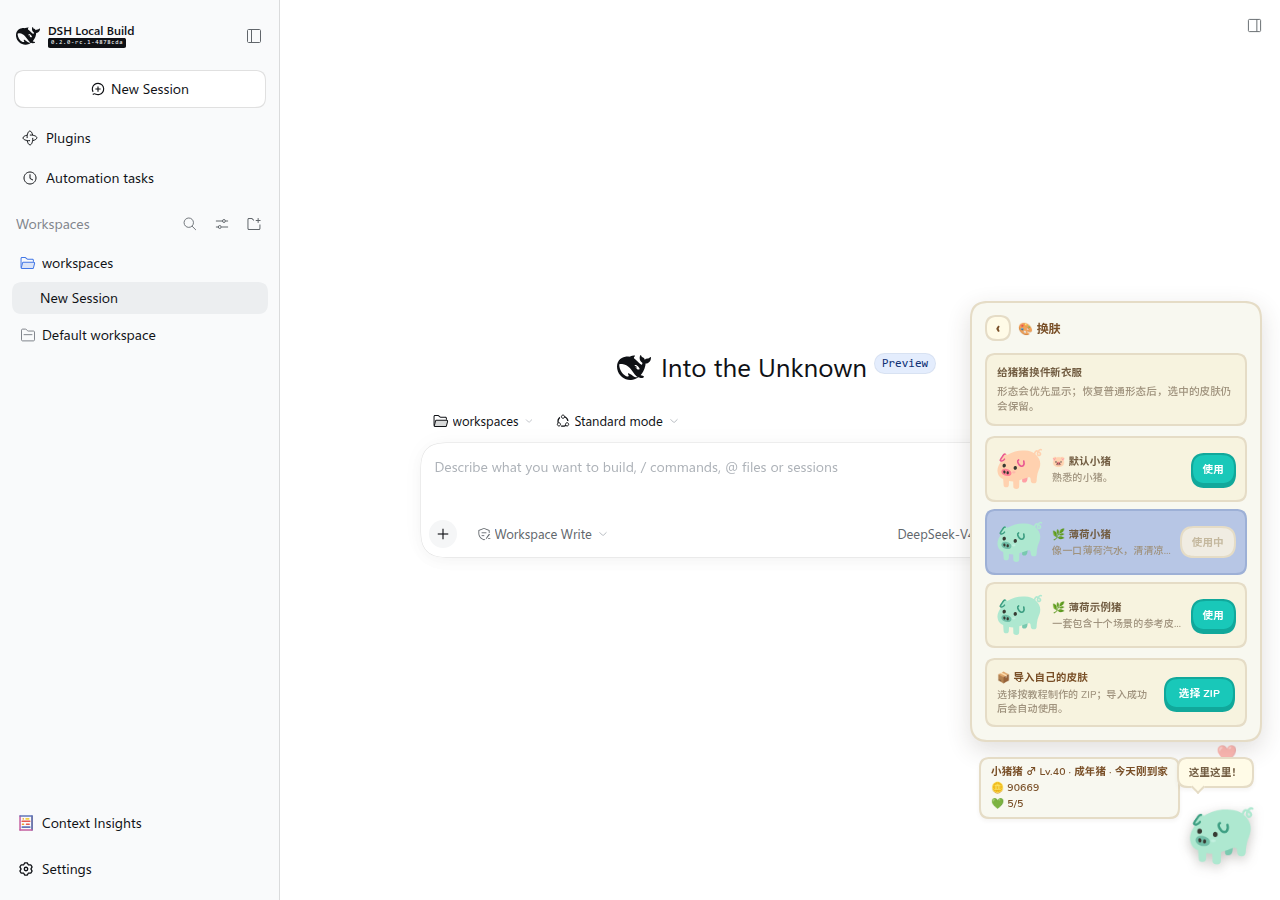This screenshot has height=900, width=1280.
Task: Click the 薄荷示例猪 pig thumbnail
Action: pyautogui.click(x=1019, y=614)
